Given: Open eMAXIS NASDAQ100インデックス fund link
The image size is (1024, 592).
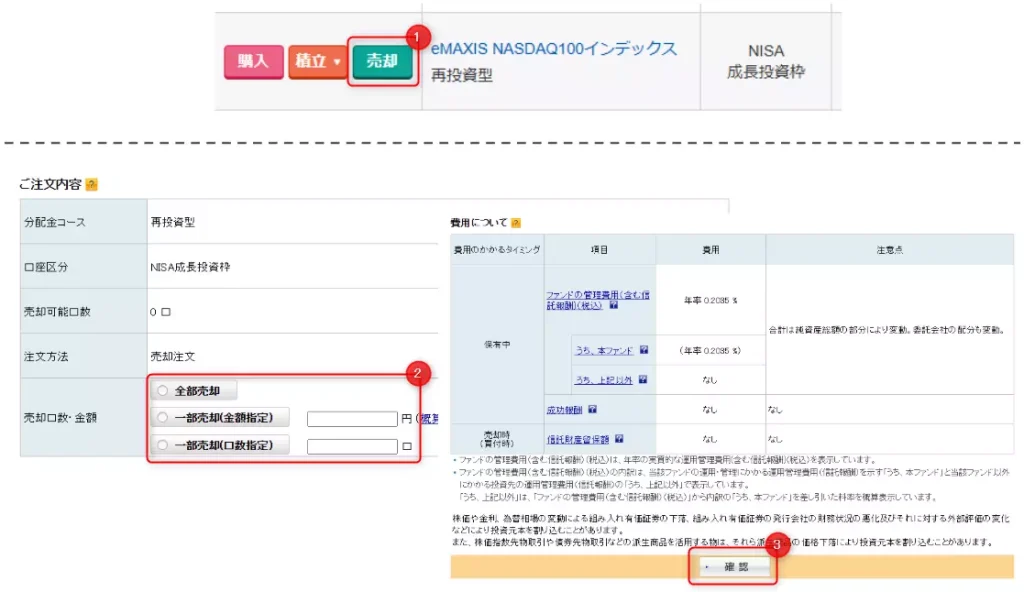Looking at the screenshot, I should 554,48.
